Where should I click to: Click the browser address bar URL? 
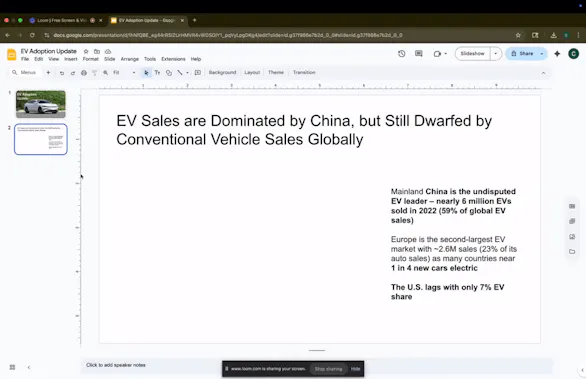(x=228, y=35)
